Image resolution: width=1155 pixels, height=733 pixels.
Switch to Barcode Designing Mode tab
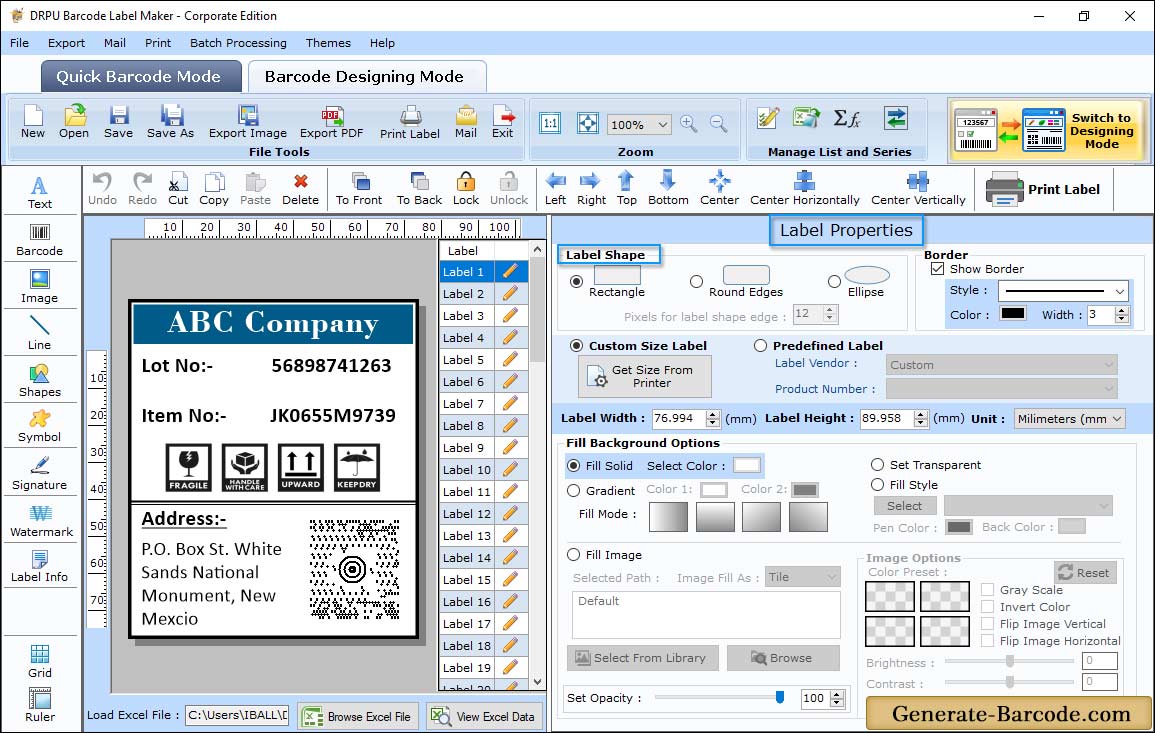point(366,77)
